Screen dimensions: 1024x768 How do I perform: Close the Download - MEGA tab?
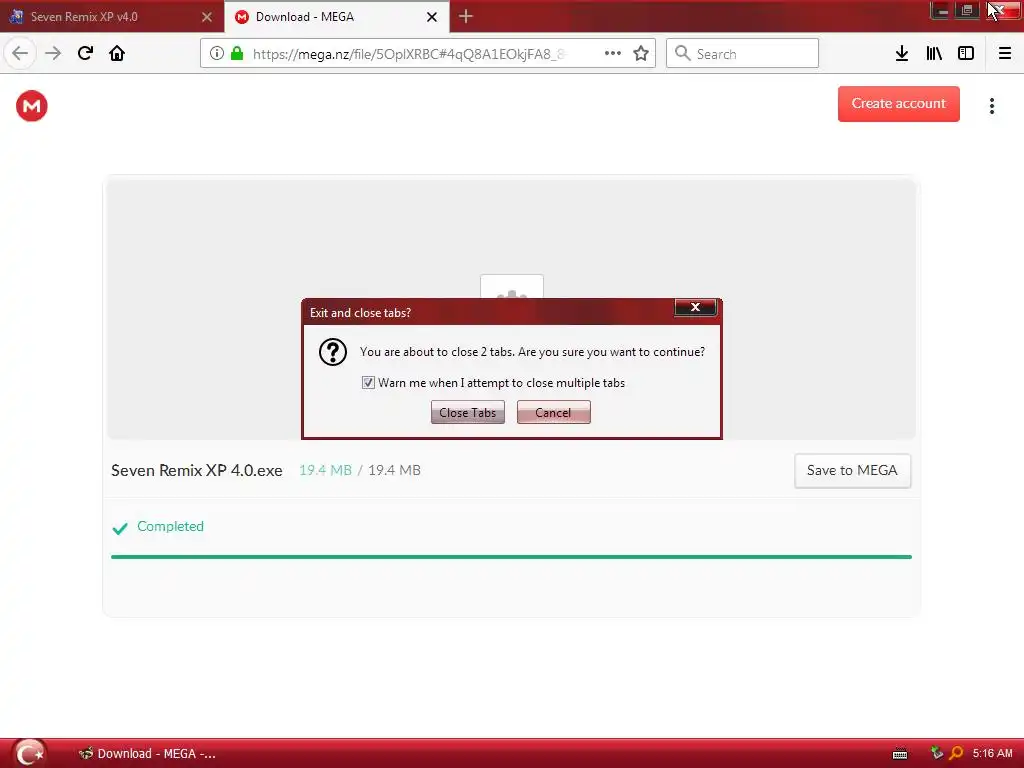[x=432, y=17]
